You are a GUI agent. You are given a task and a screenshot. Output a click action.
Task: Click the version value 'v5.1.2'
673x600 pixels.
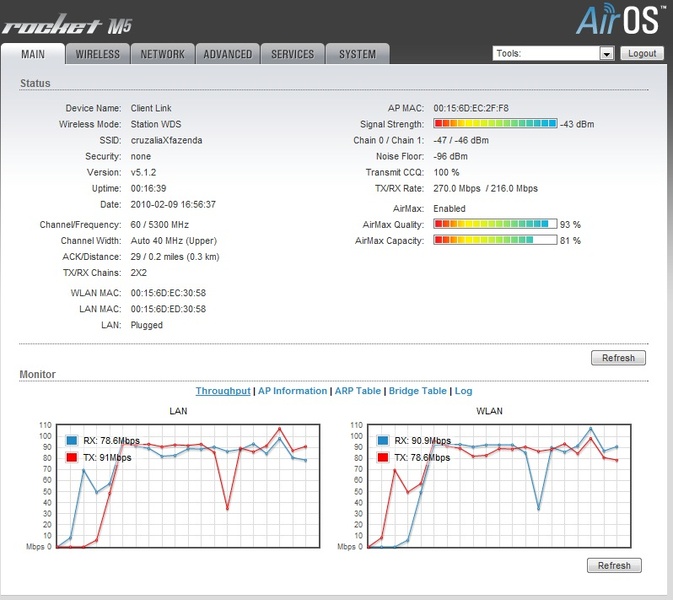[x=143, y=173]
